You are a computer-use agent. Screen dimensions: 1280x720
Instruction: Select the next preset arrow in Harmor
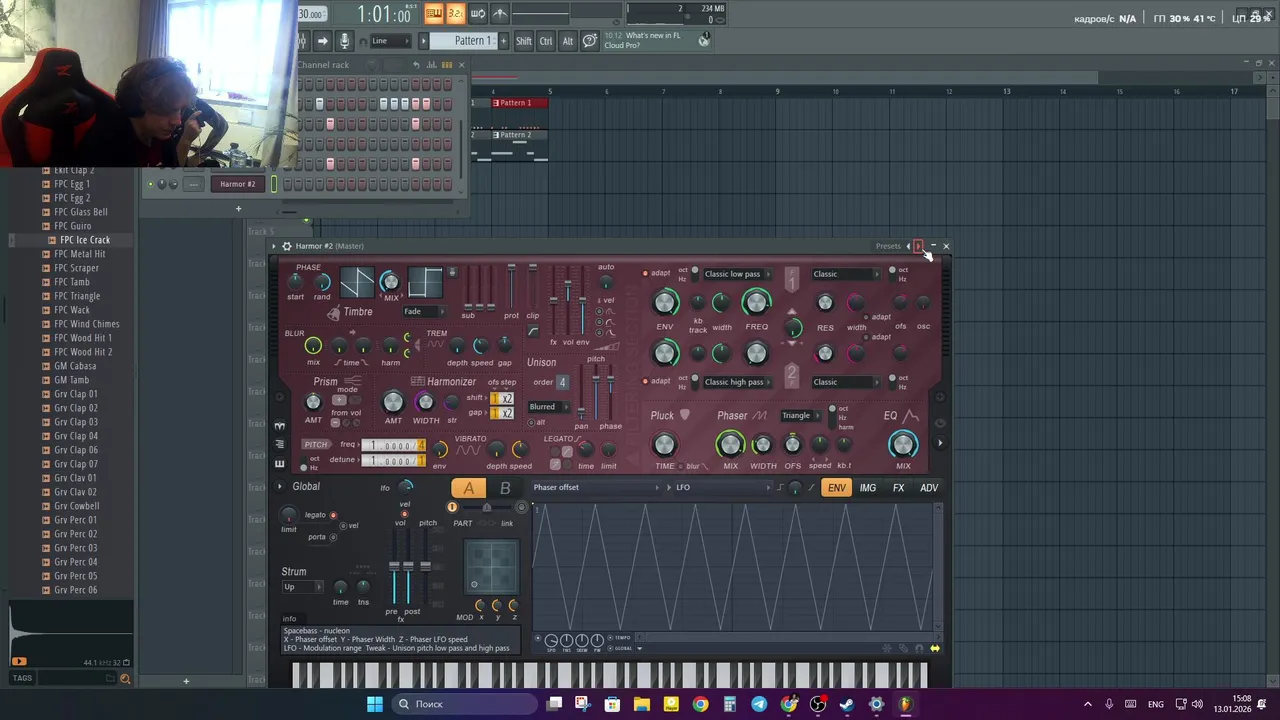(918, 246)
